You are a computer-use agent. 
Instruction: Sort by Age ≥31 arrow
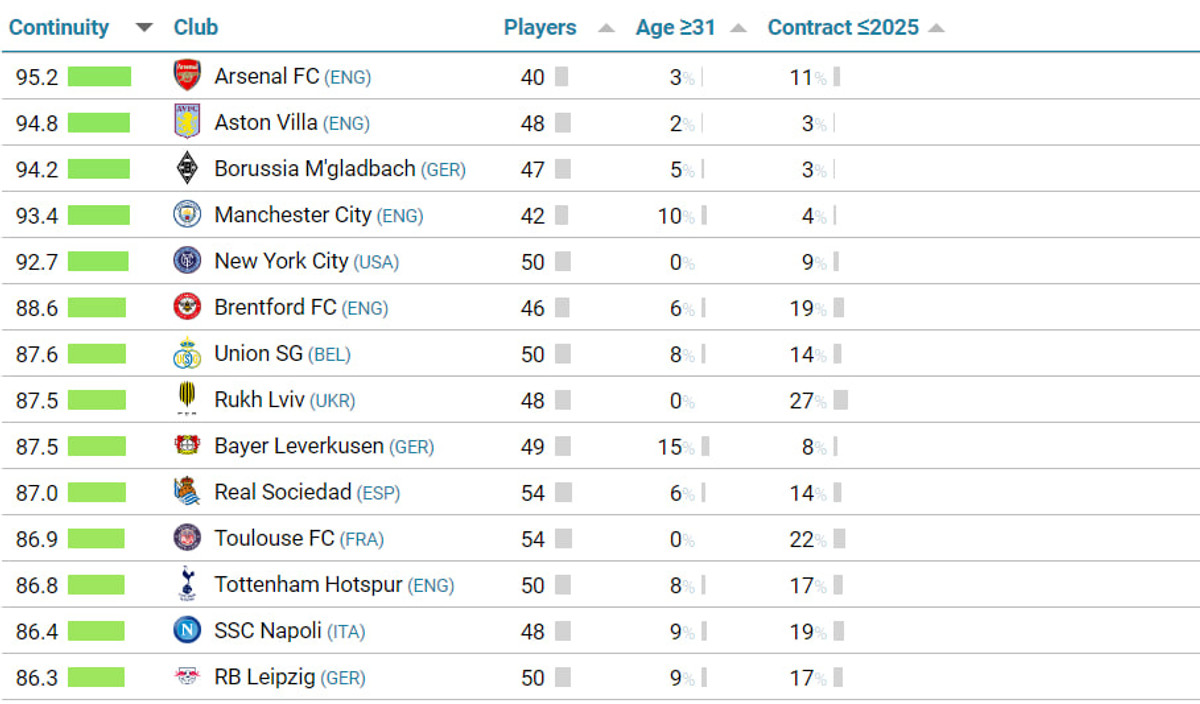point(738,28)
